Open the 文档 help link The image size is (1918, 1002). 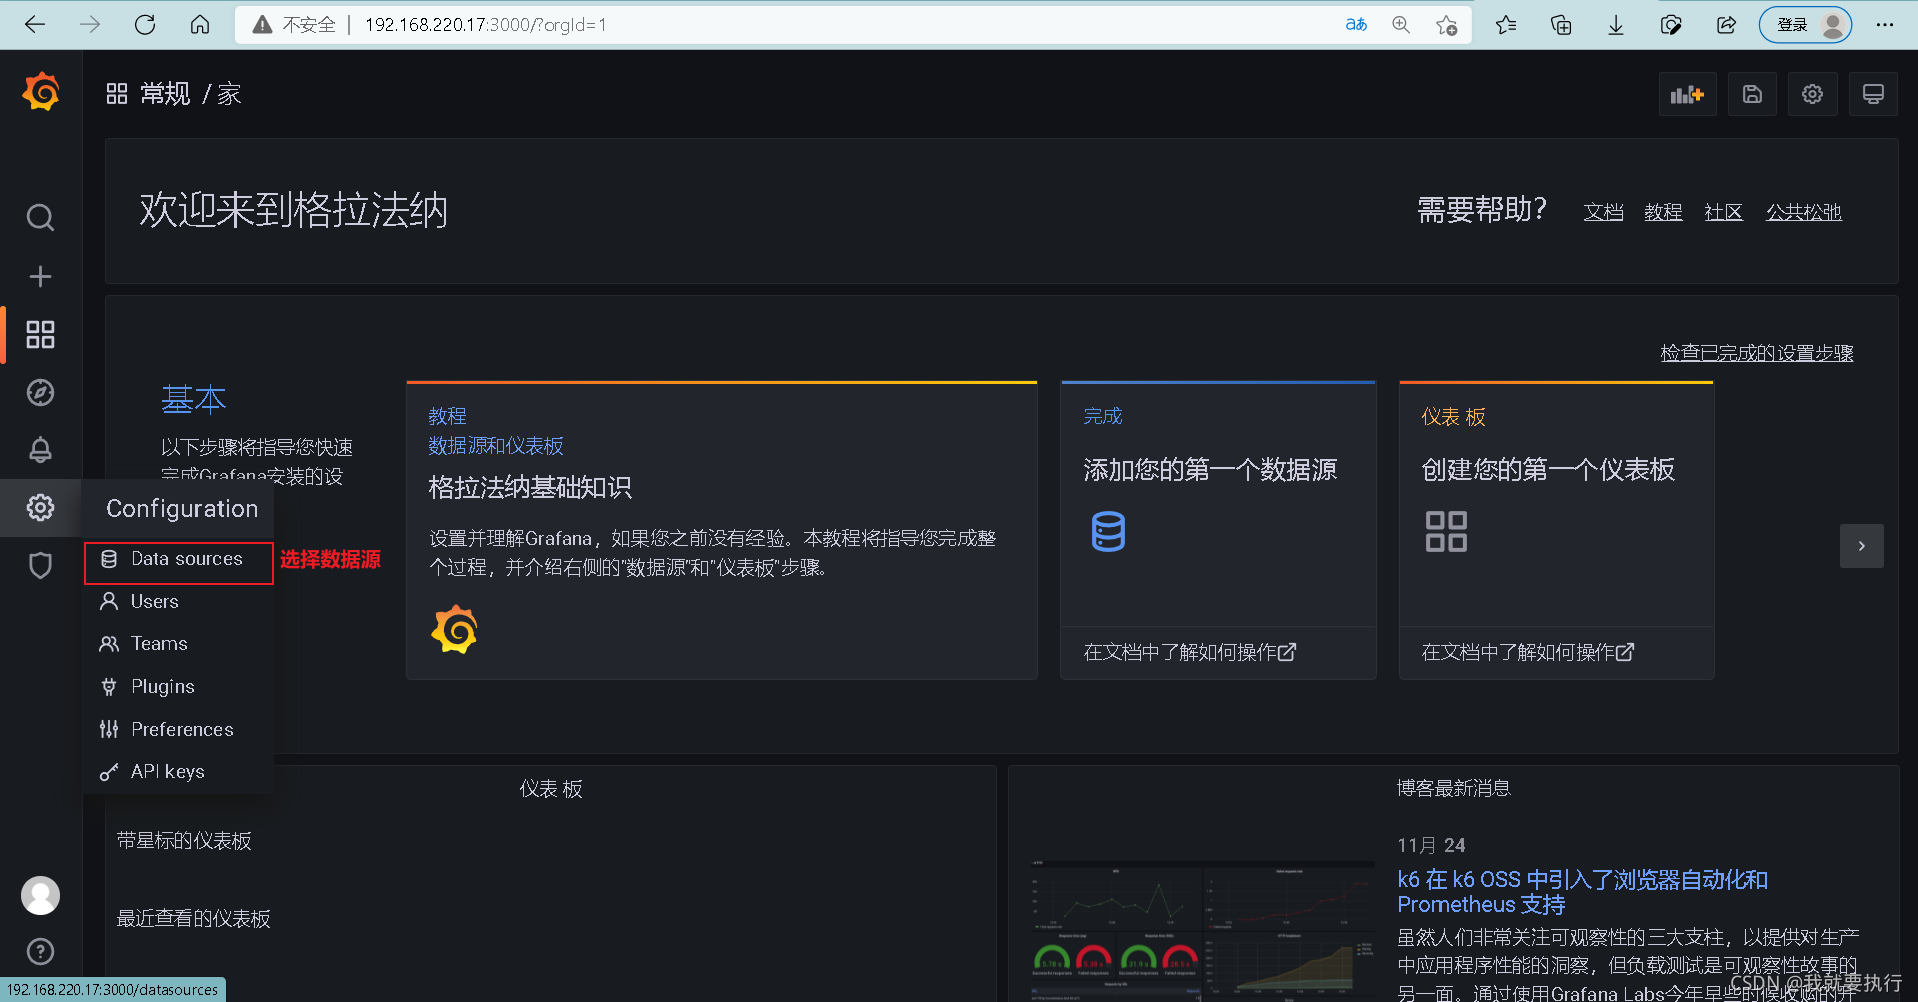(x=1603, y=212)
